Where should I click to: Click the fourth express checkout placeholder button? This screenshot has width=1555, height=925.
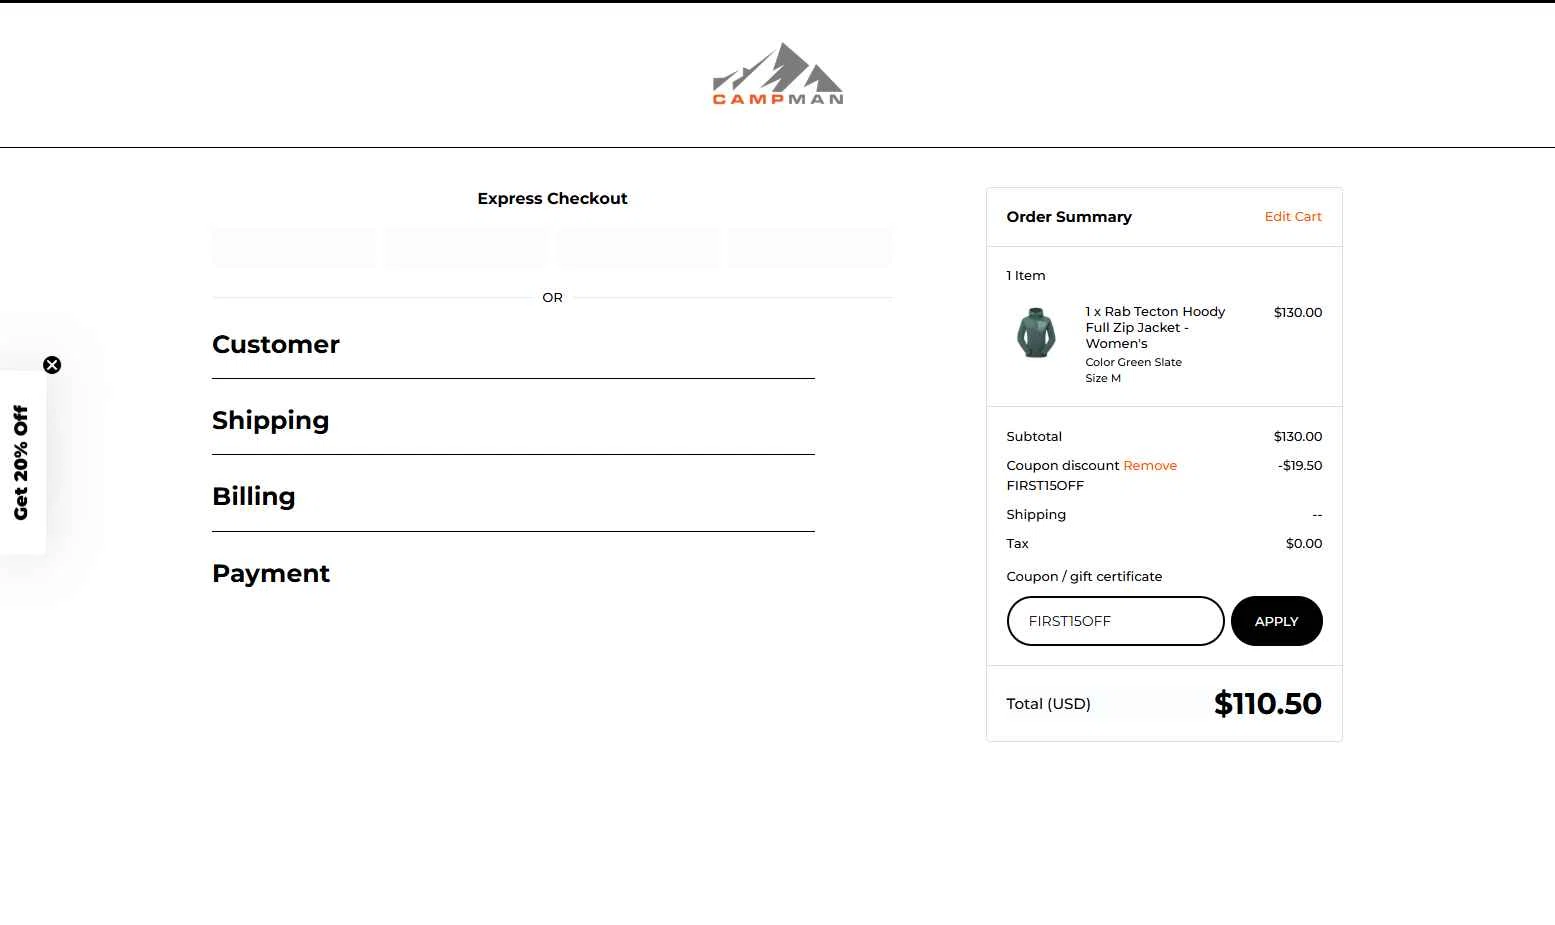(810, 247)
